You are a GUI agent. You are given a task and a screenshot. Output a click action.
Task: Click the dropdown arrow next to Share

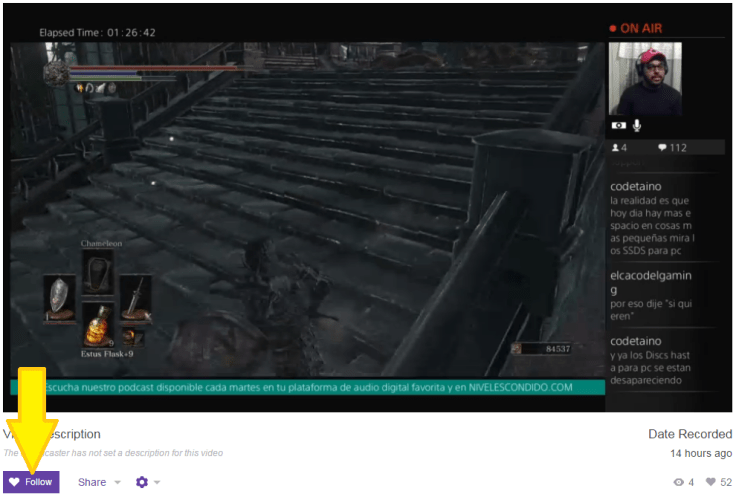[x=117, y=483]
